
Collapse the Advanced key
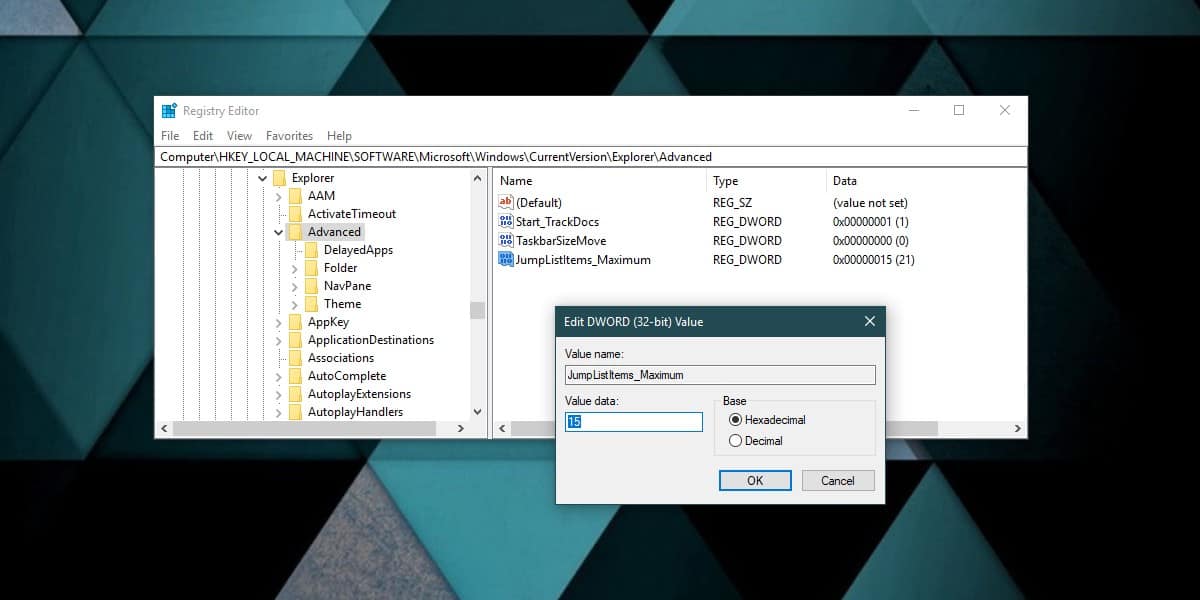pyautogui.click(x=279, y=232)
